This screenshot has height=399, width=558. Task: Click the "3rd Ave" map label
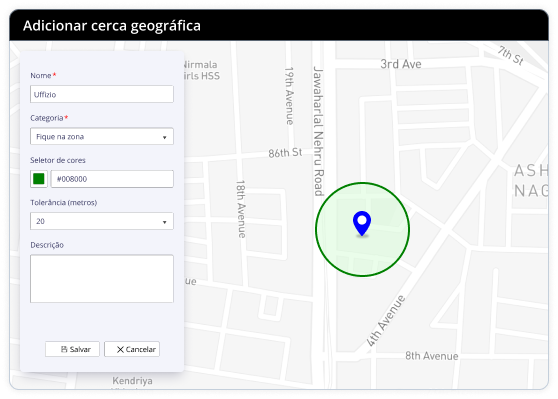tap(401, 64)
